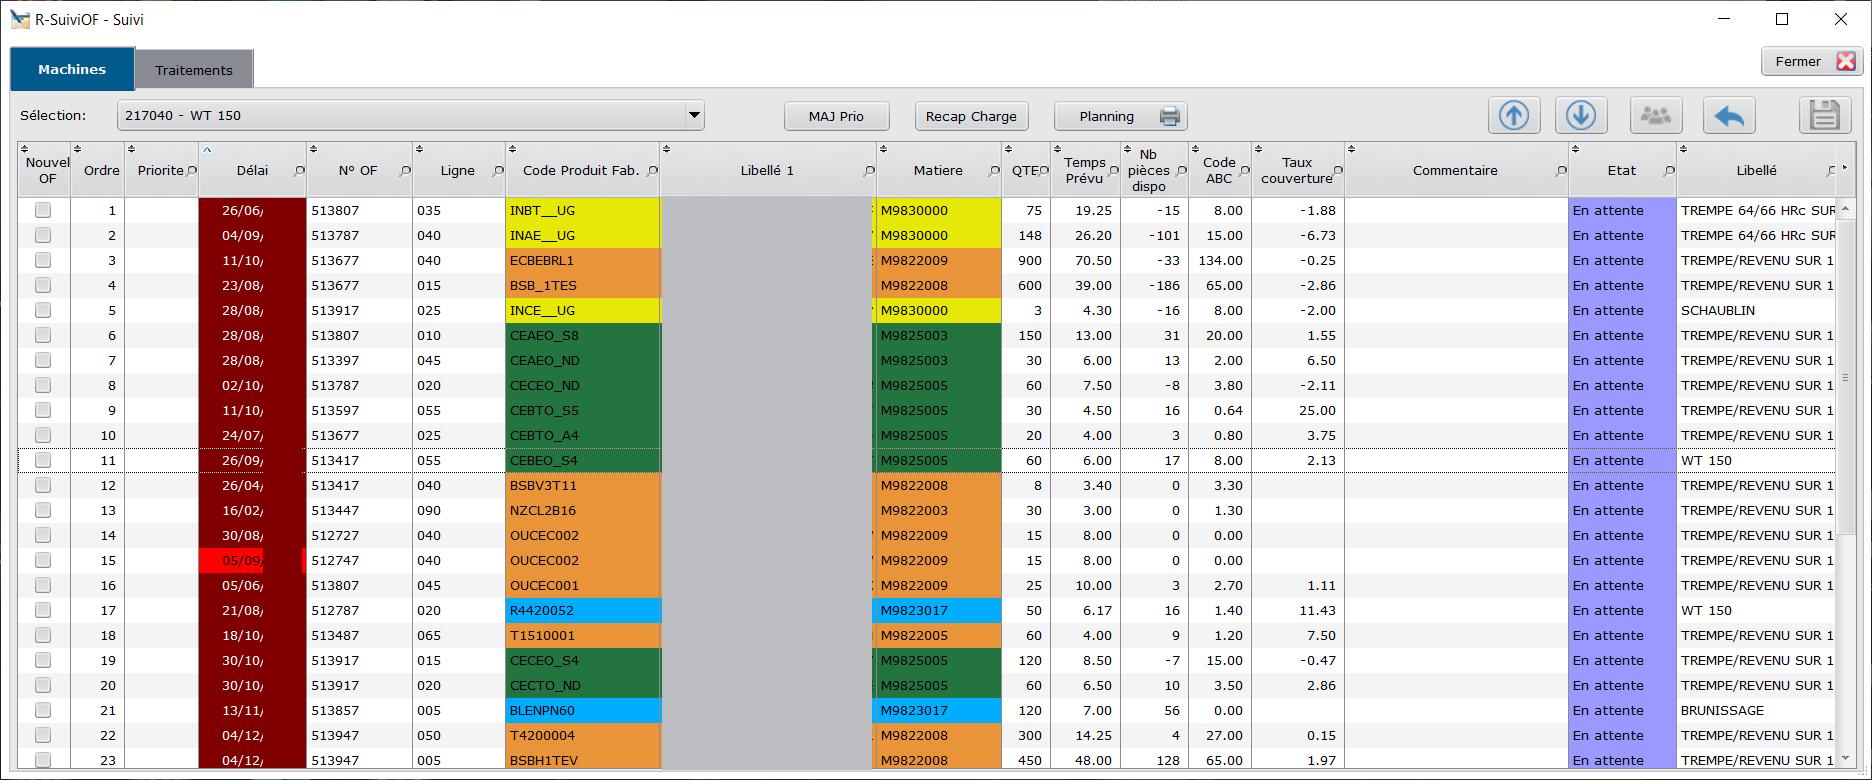Tick the Nouvel OF checkbox for order 1
The width and height of the screenshot is (1872, 780).
coord(43,210)
